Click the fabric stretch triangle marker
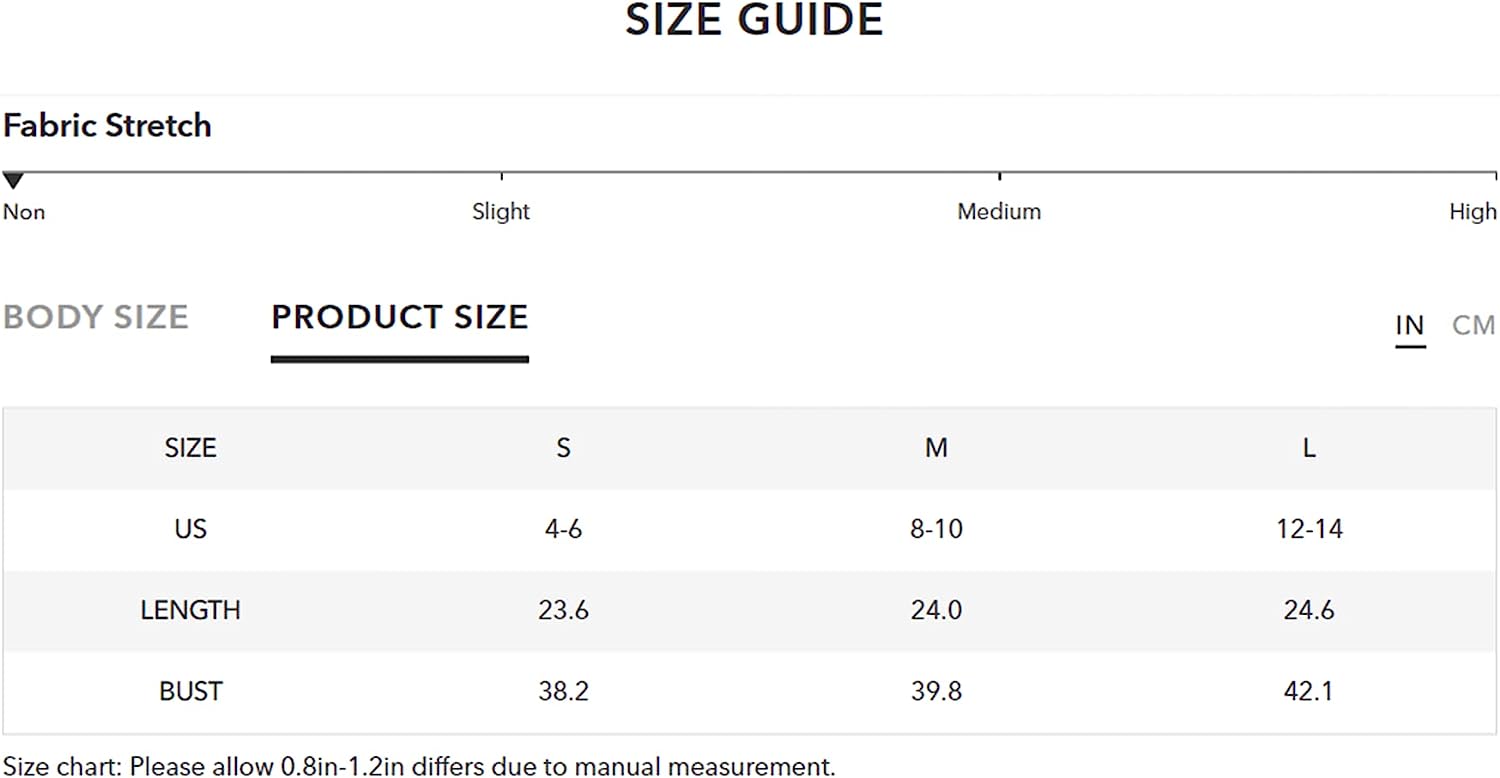Image resolution: width=1500 pixels, height=778 pixels. (x=13, y=181)
